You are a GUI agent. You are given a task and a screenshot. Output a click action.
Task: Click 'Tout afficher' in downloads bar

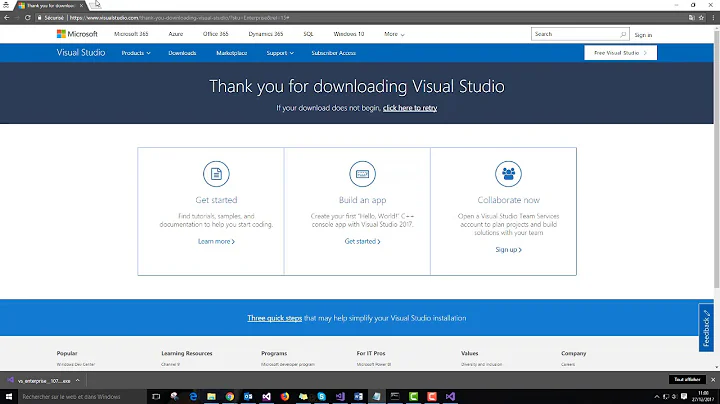click(x=687, y=379)
